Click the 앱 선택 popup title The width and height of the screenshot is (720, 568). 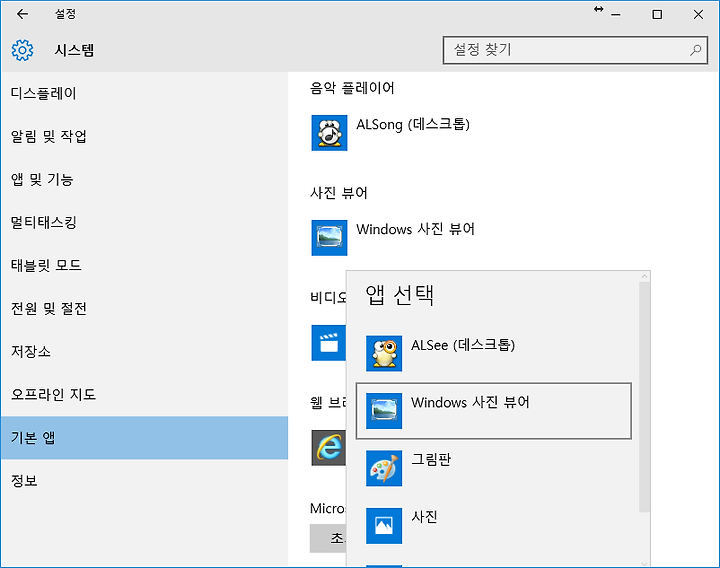[x=399, y=294]
